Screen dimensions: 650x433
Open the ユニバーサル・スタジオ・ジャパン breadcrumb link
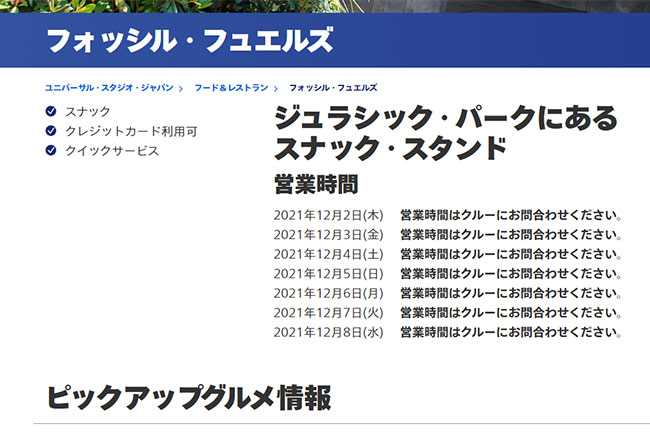tap(109, 88)
